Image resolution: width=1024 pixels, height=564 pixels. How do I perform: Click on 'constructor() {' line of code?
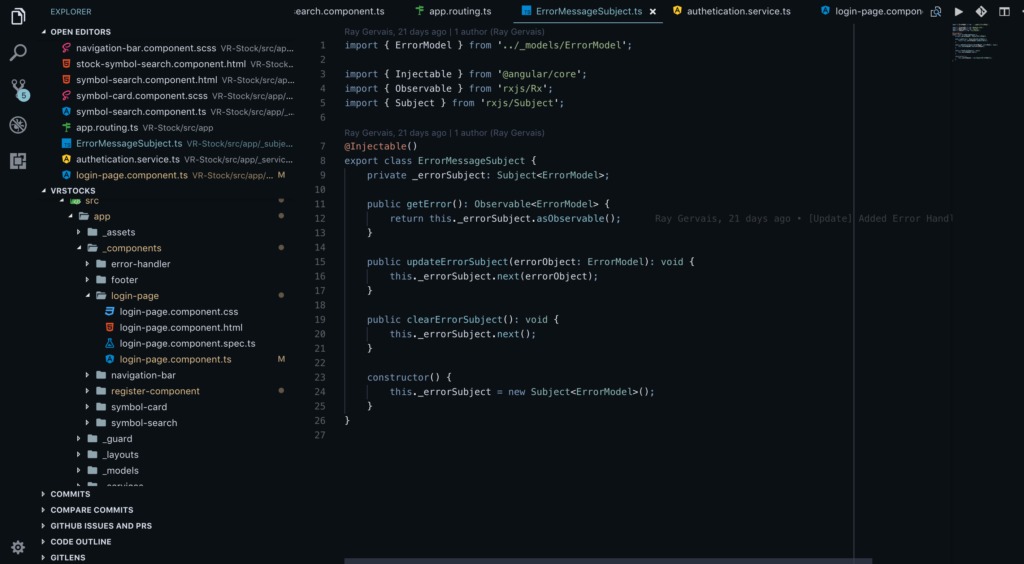[409, 377]
